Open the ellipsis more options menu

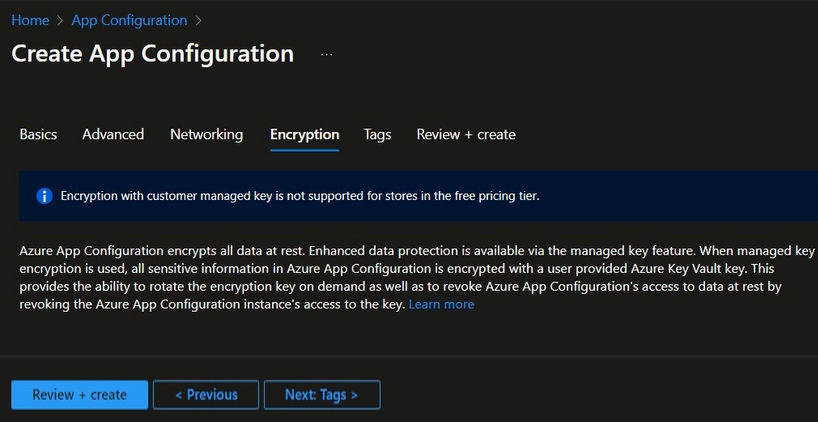pos(327,54)
